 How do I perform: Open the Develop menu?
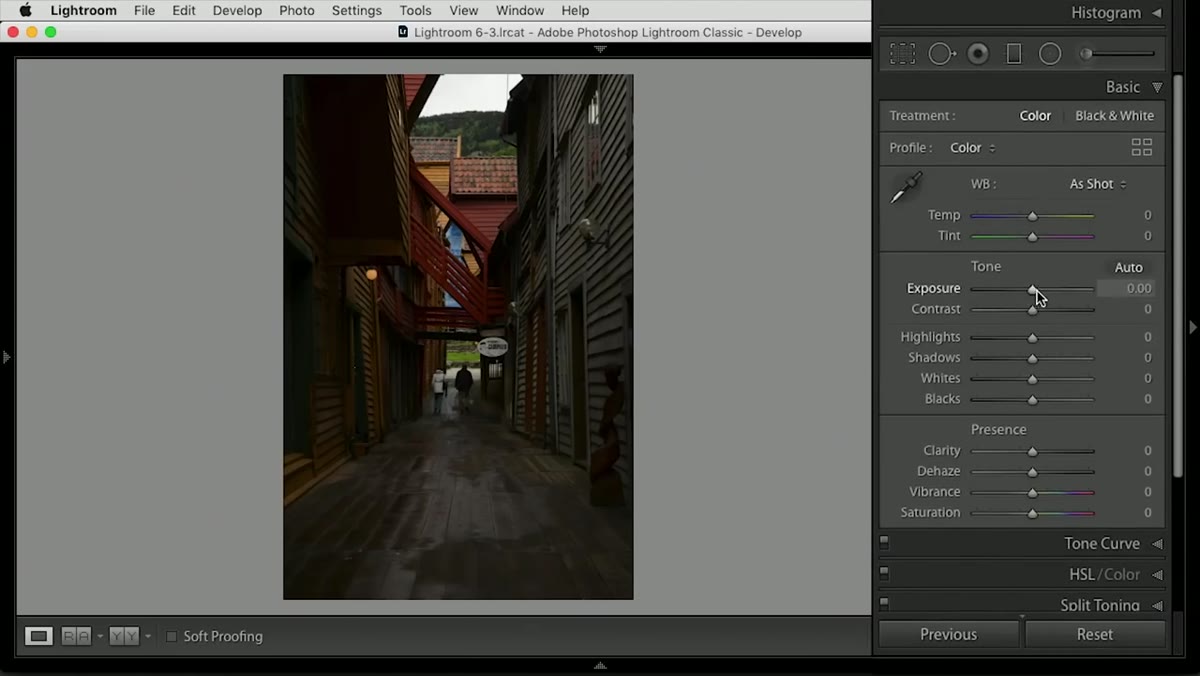coord(237,11)
